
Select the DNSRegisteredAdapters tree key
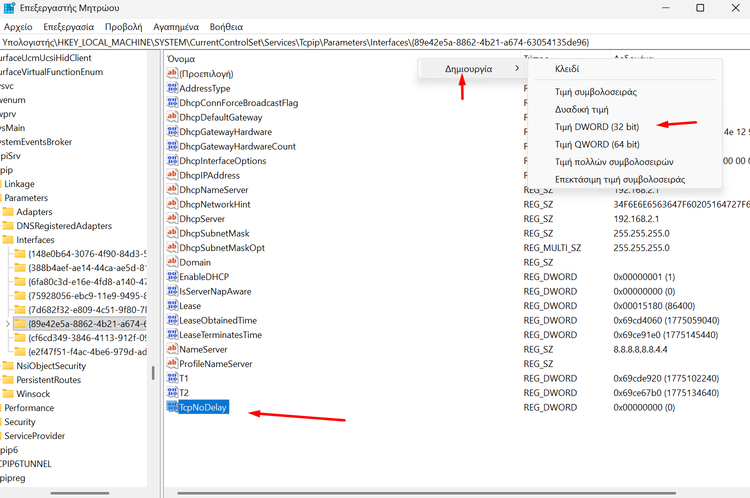(x=62, y=226)
